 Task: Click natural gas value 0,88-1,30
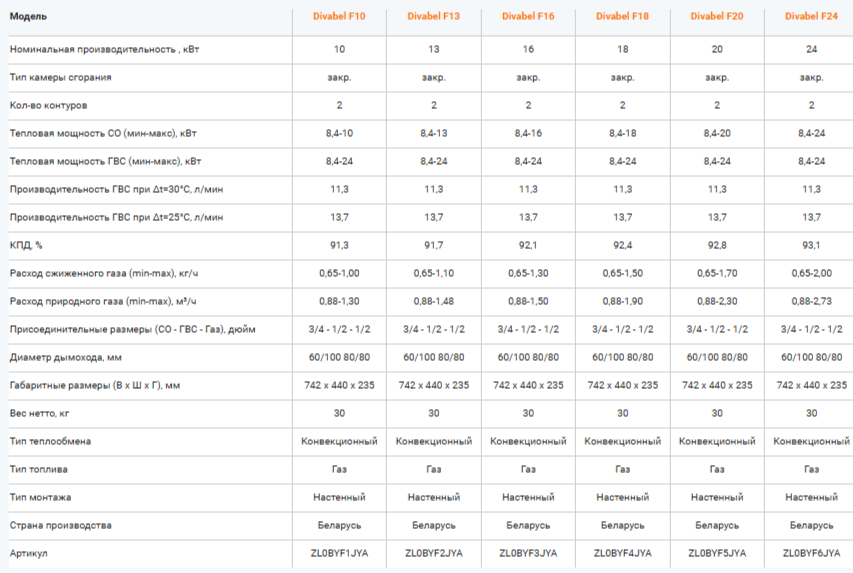coord(339,301)
